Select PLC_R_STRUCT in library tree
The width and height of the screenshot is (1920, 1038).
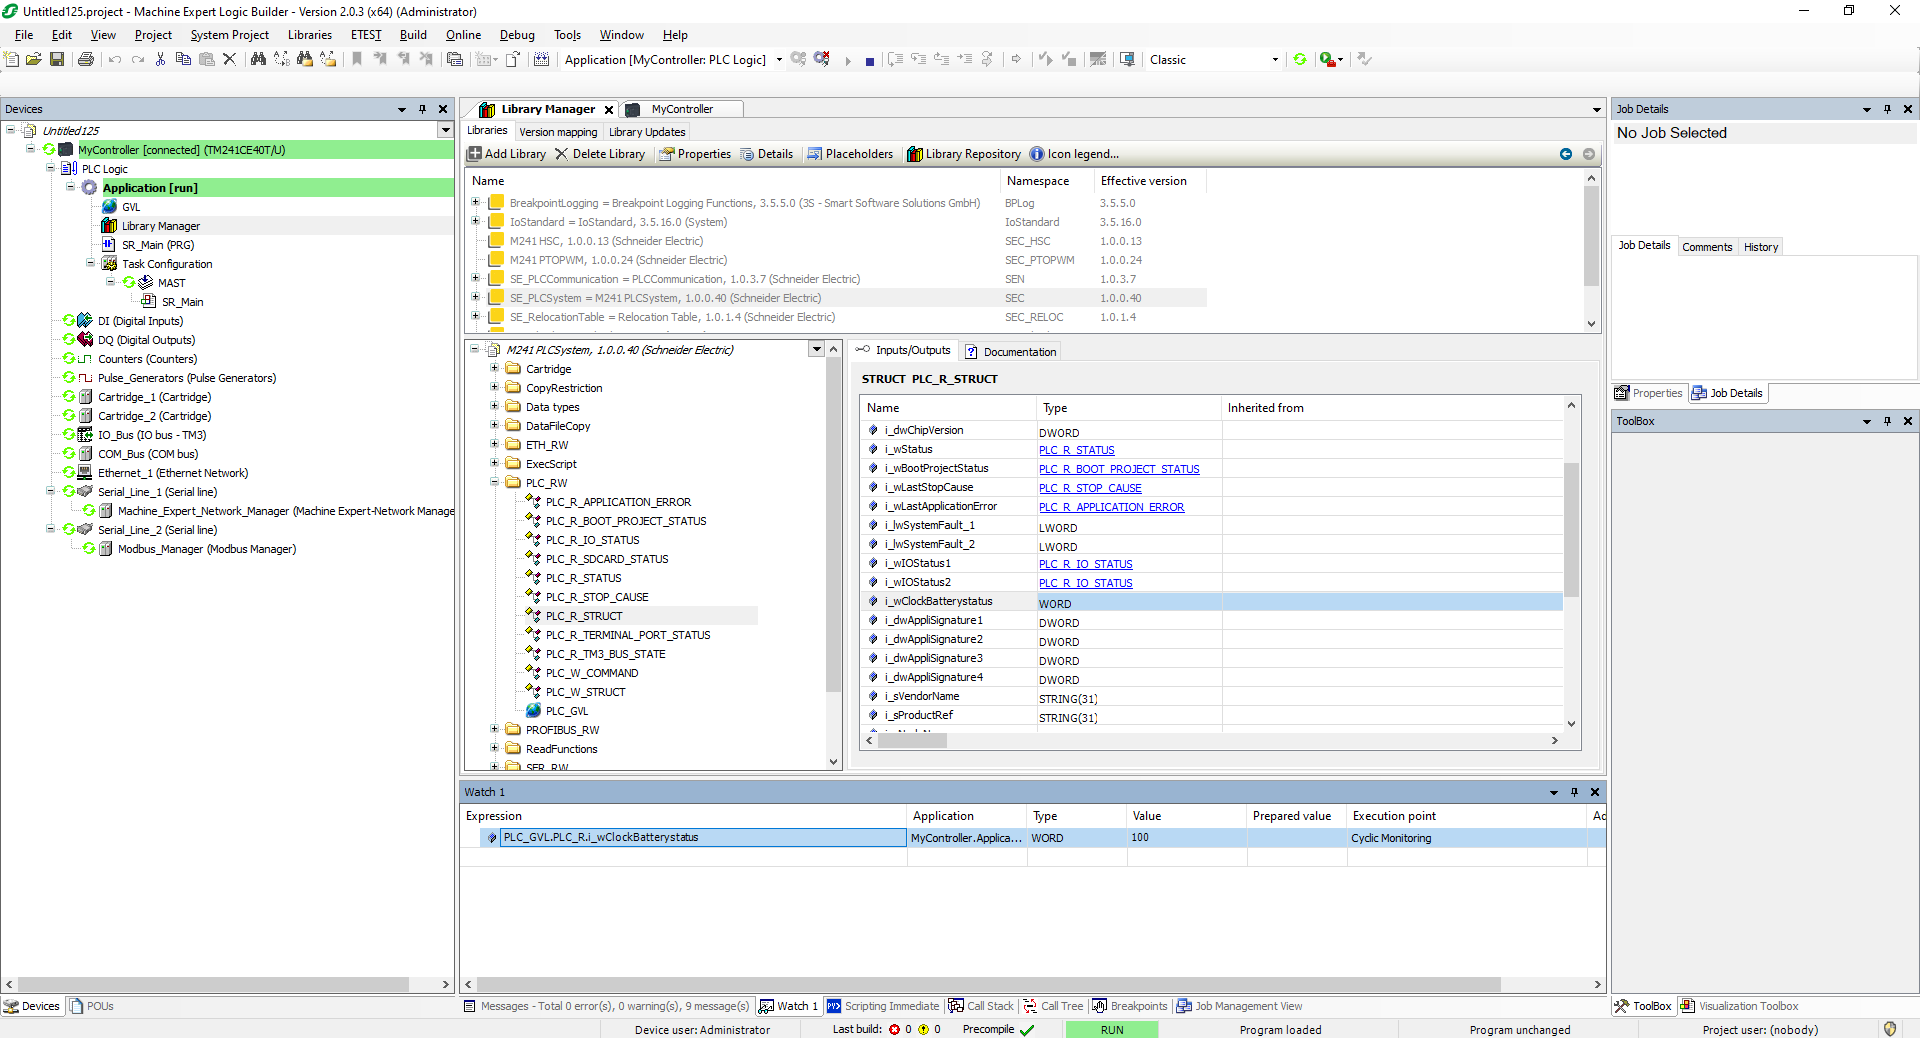click(x=584, y=616)
